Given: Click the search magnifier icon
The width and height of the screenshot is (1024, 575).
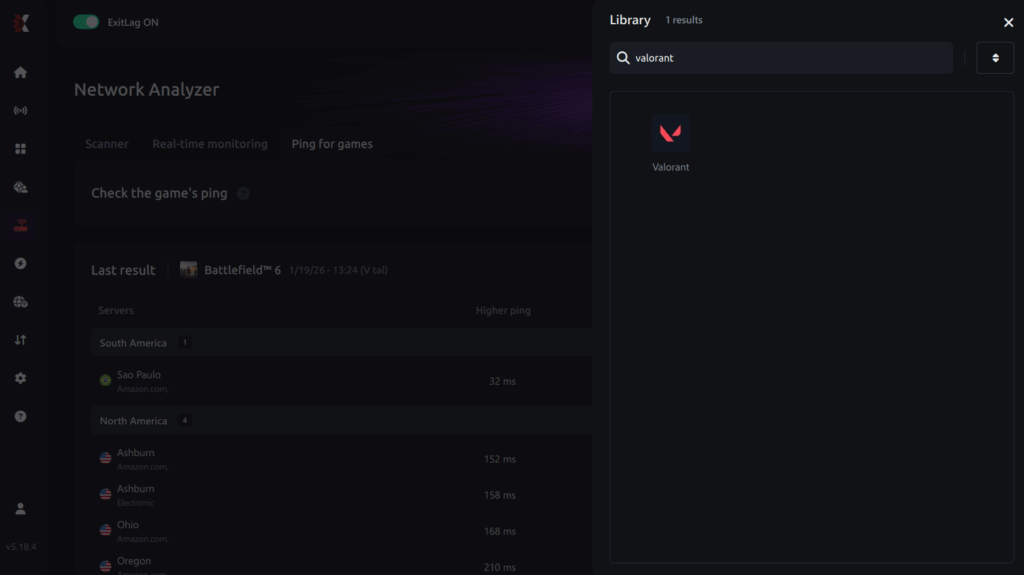Looking at the screenshot, I should [x=623, y=58].
